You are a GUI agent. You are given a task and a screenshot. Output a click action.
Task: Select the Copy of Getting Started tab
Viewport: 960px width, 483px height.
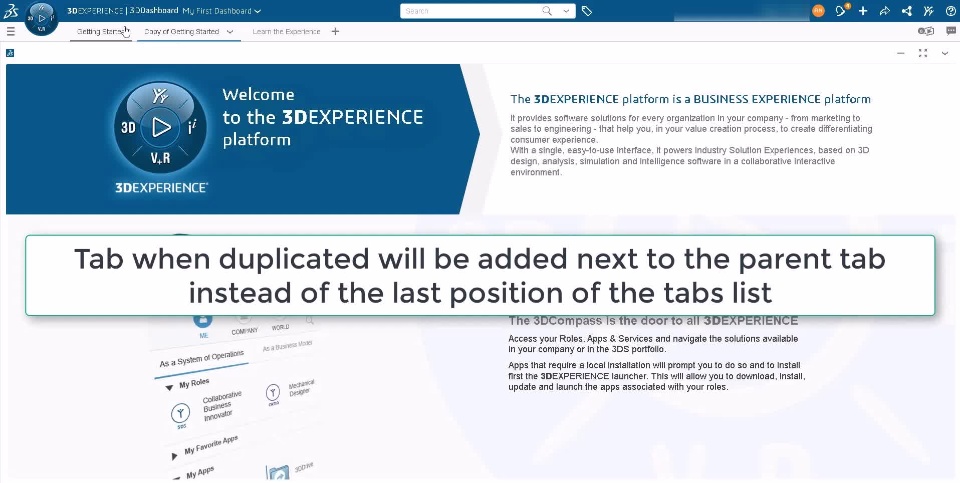pyautogui.click(x=181, y=31)
